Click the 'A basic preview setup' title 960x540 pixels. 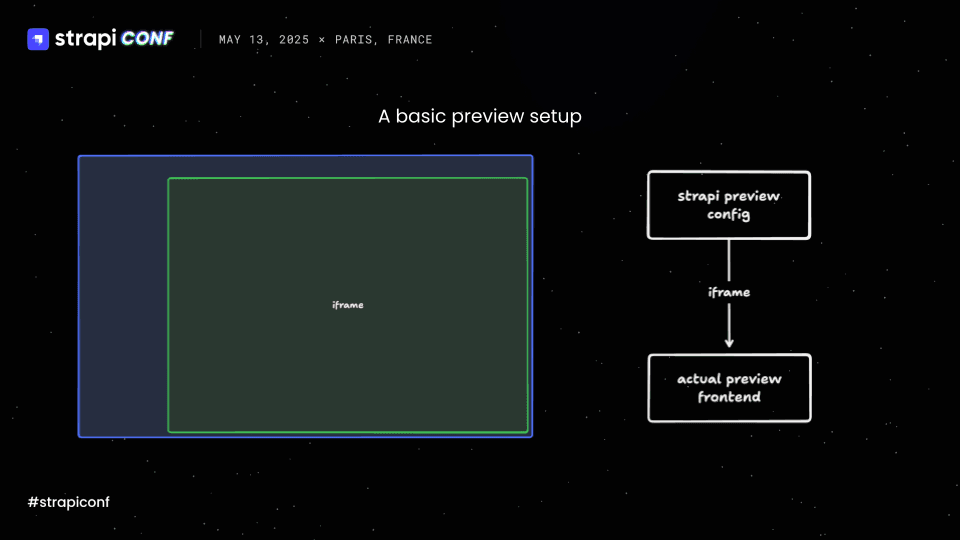tap(479, 116)
